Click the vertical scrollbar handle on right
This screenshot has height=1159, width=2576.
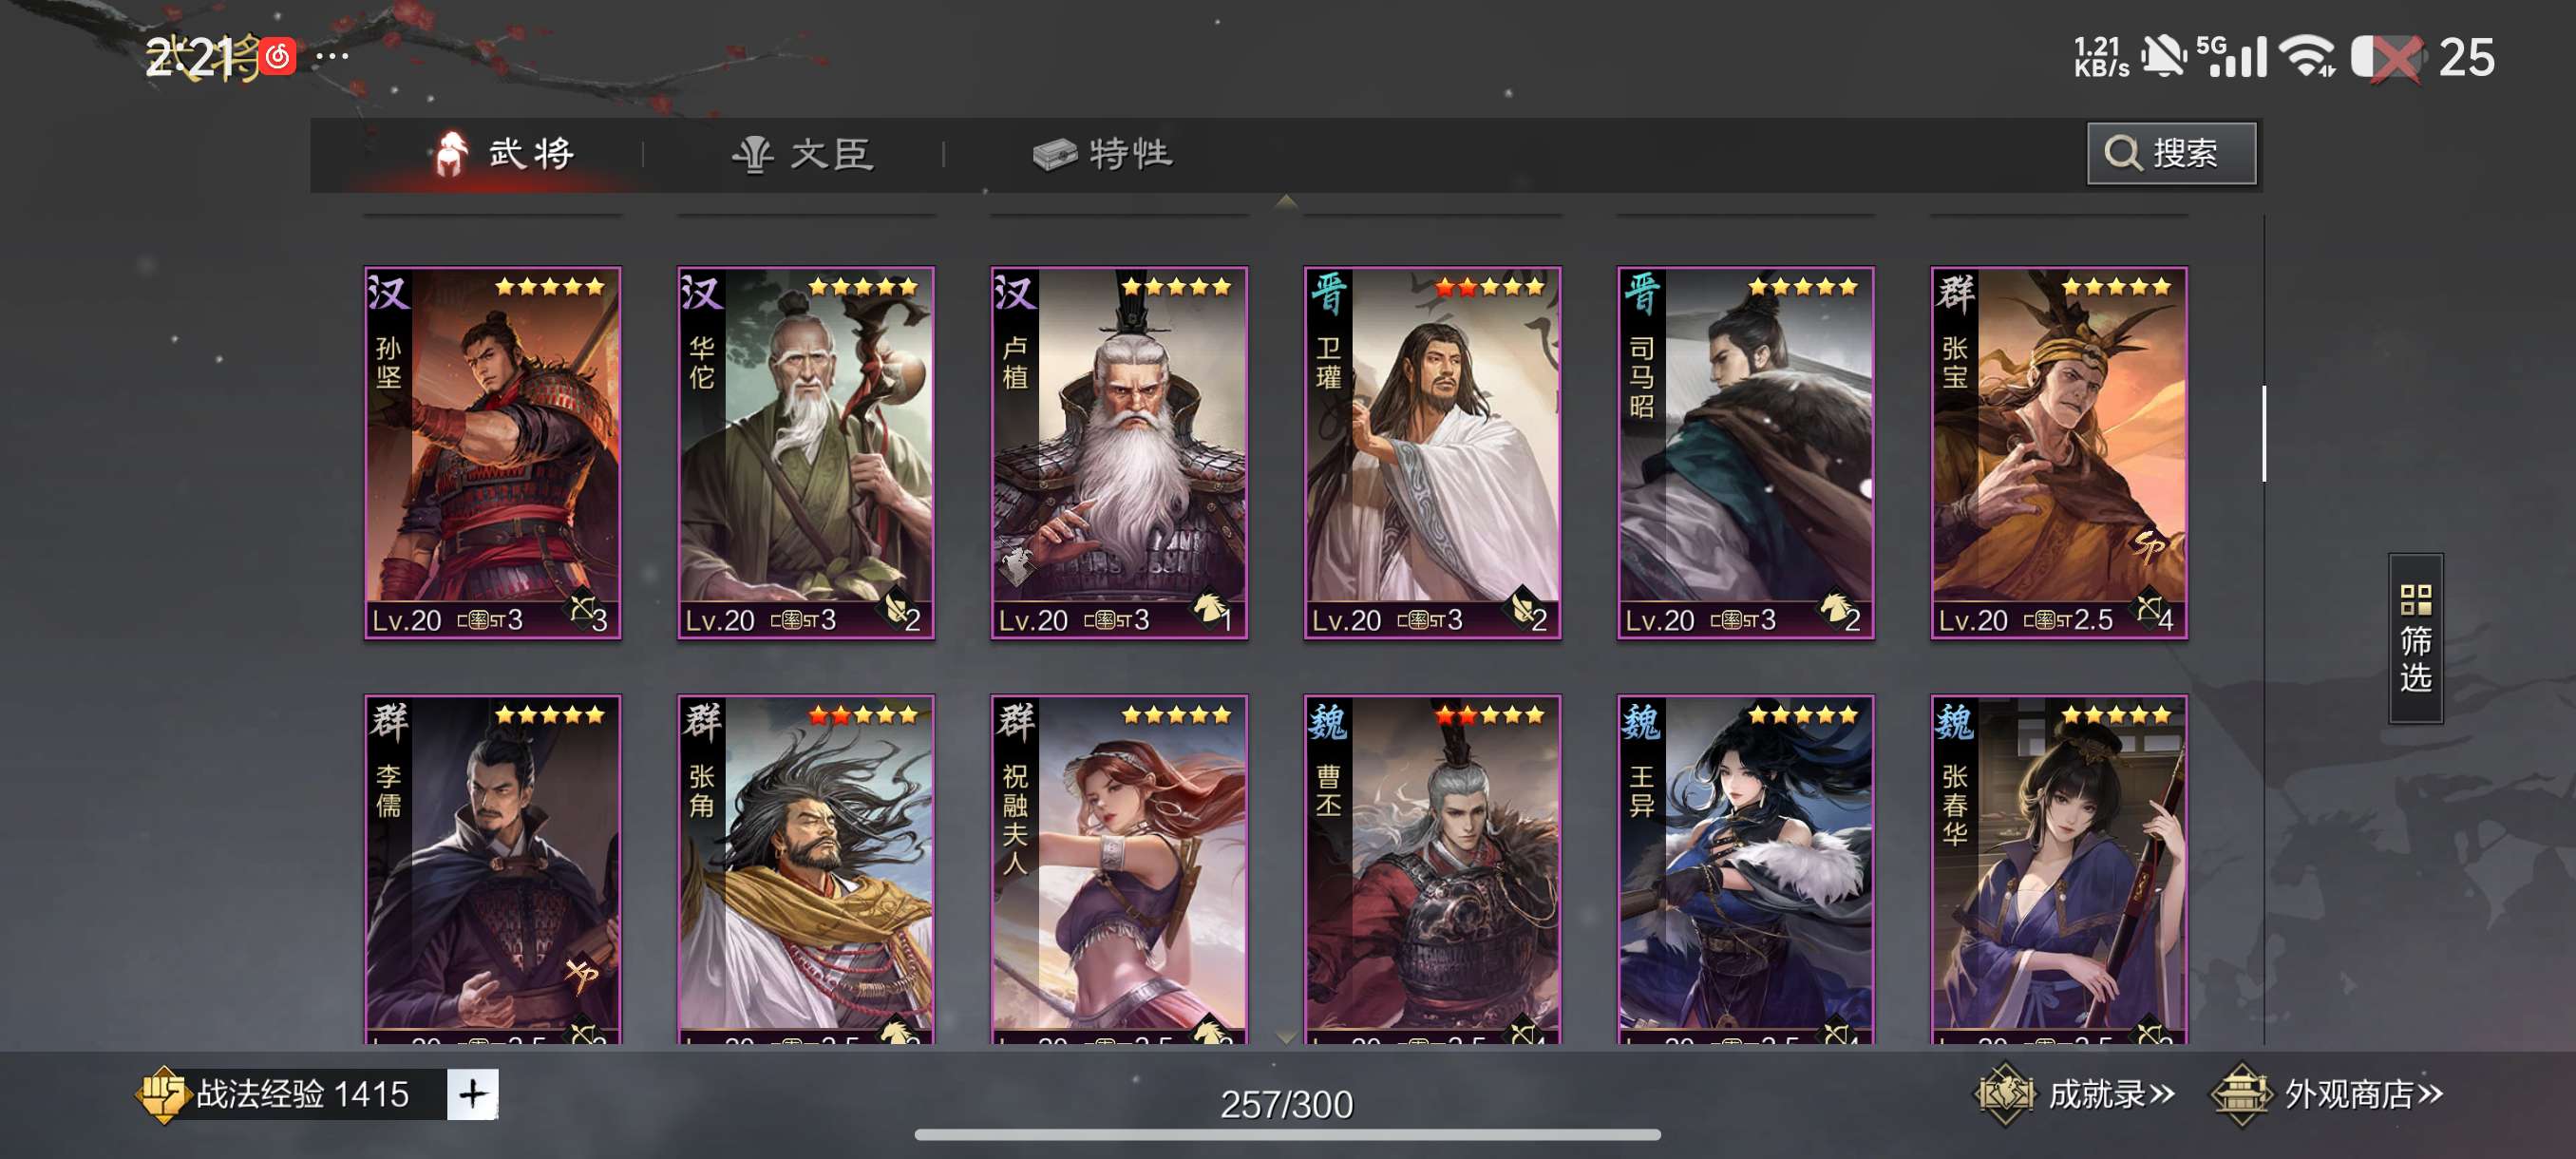tap(2264, 433)
